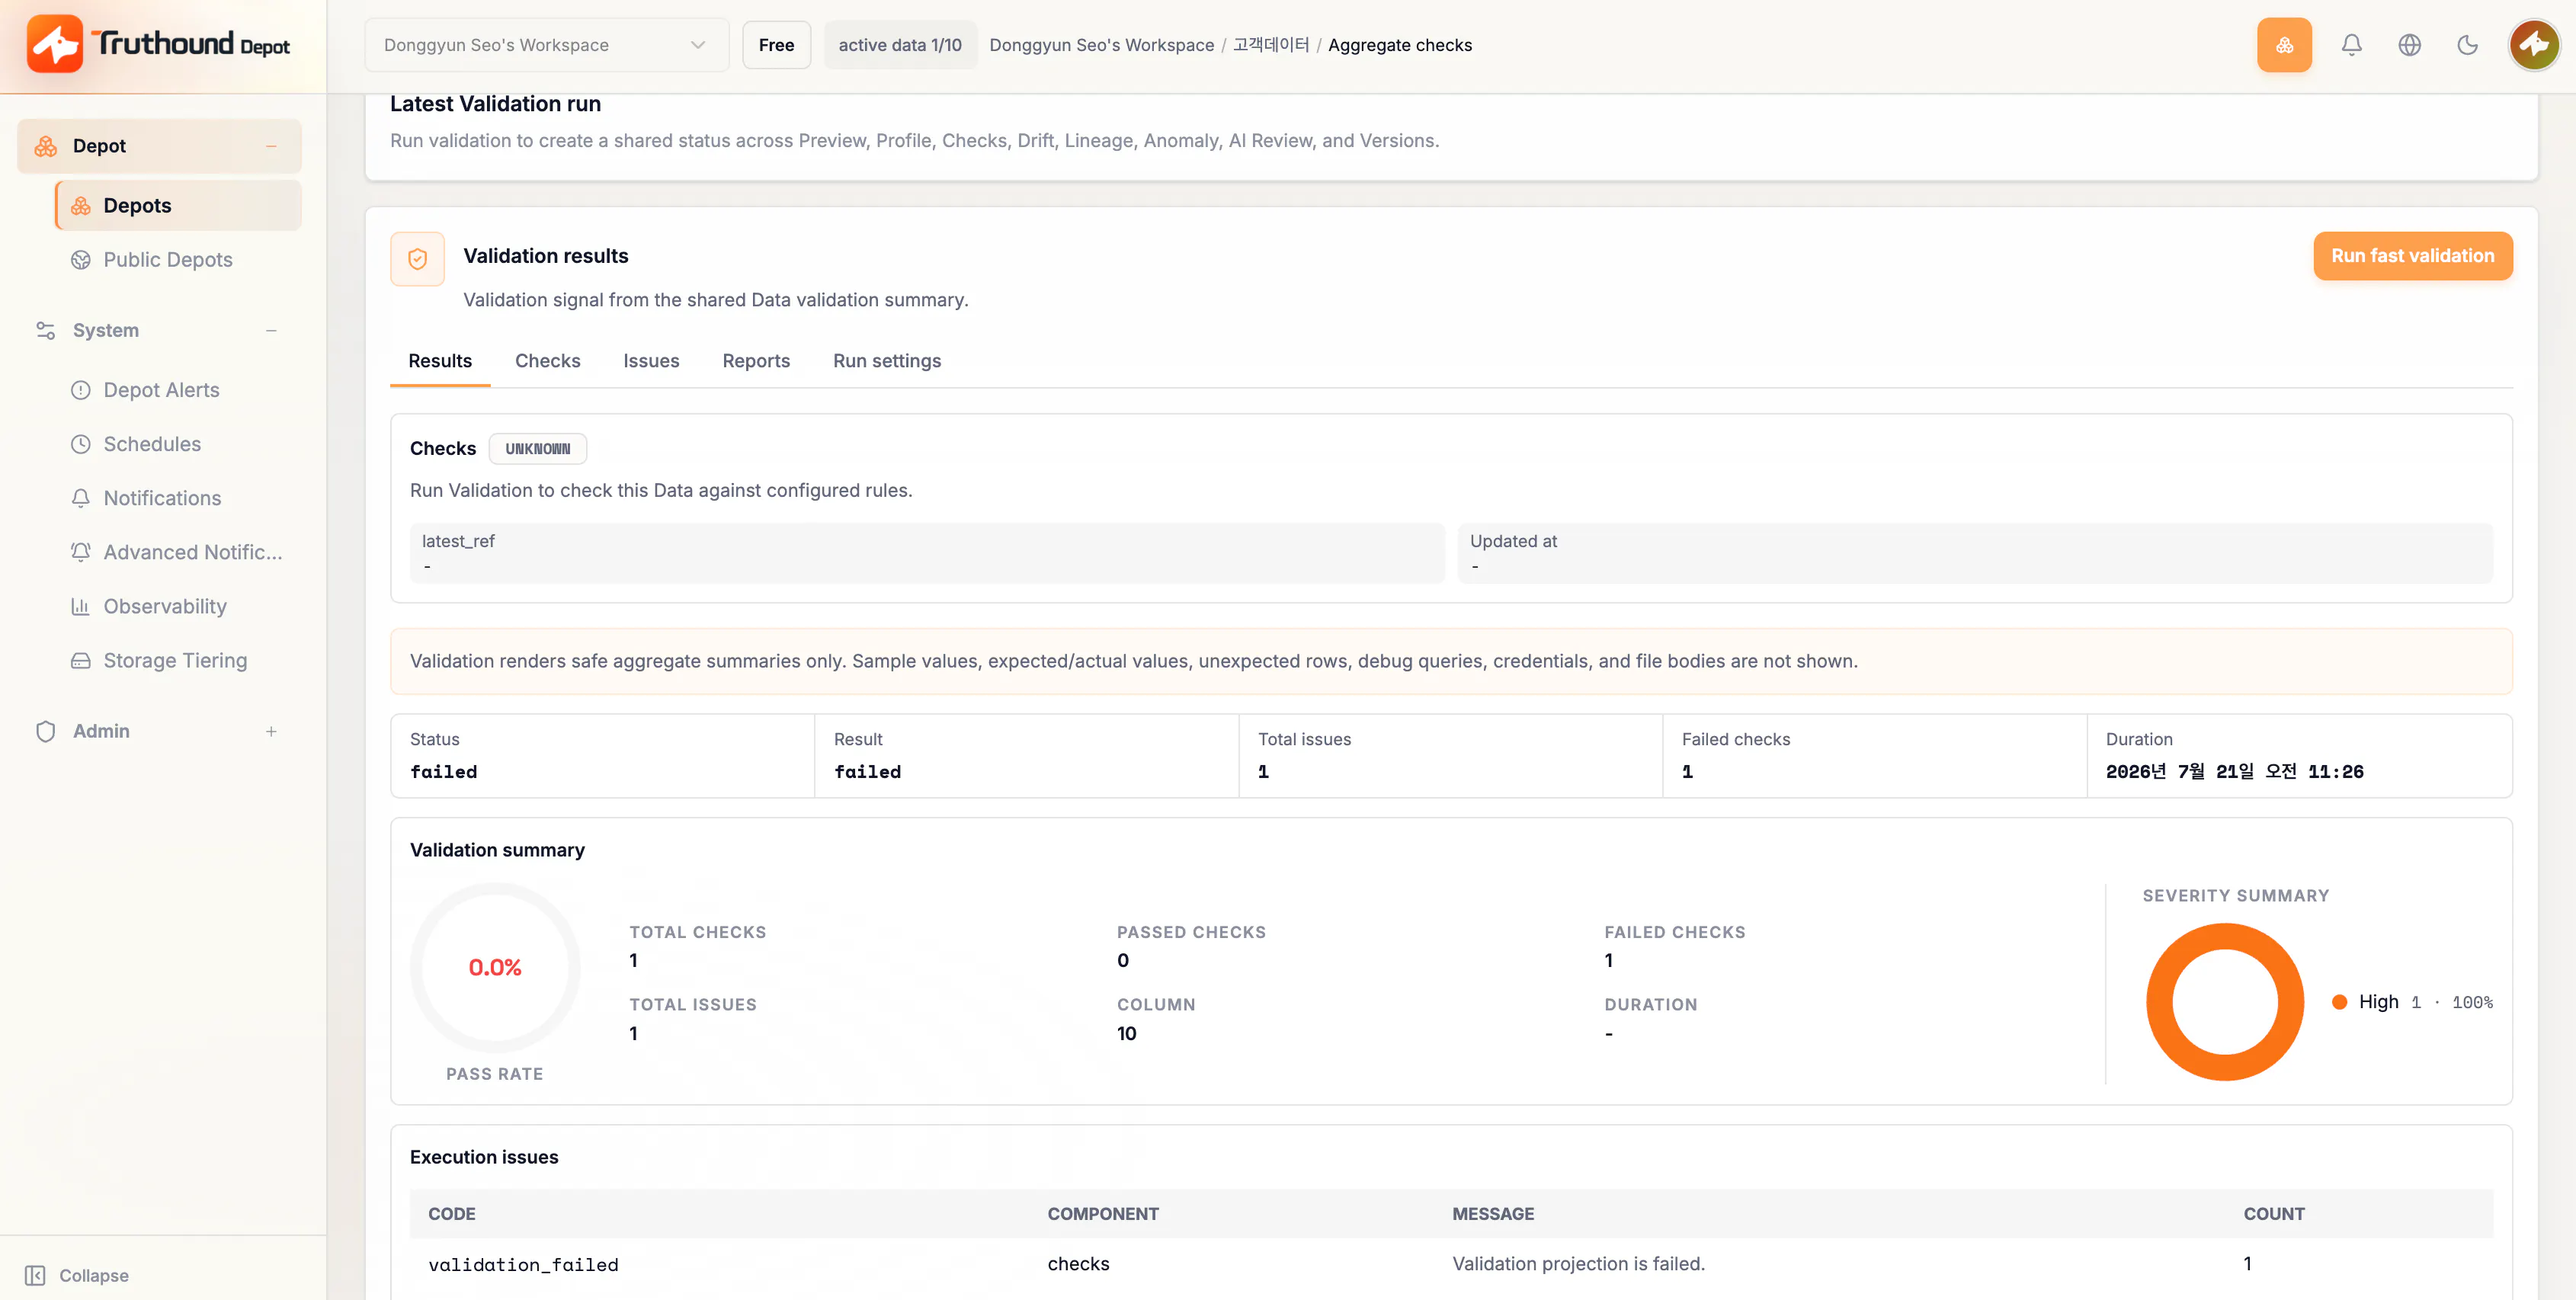This screenshot has height=1300, width=2576.
Task: Open Depots in the sidebar
Action: [178, 206]
